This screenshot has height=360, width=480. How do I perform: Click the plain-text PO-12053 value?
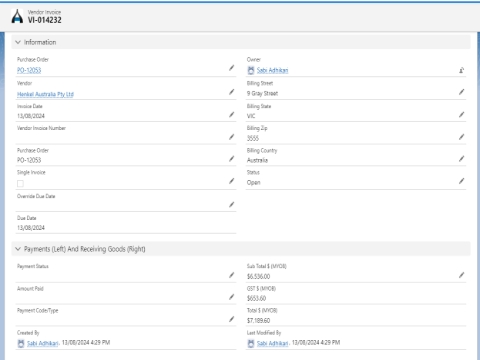point(29,160)
